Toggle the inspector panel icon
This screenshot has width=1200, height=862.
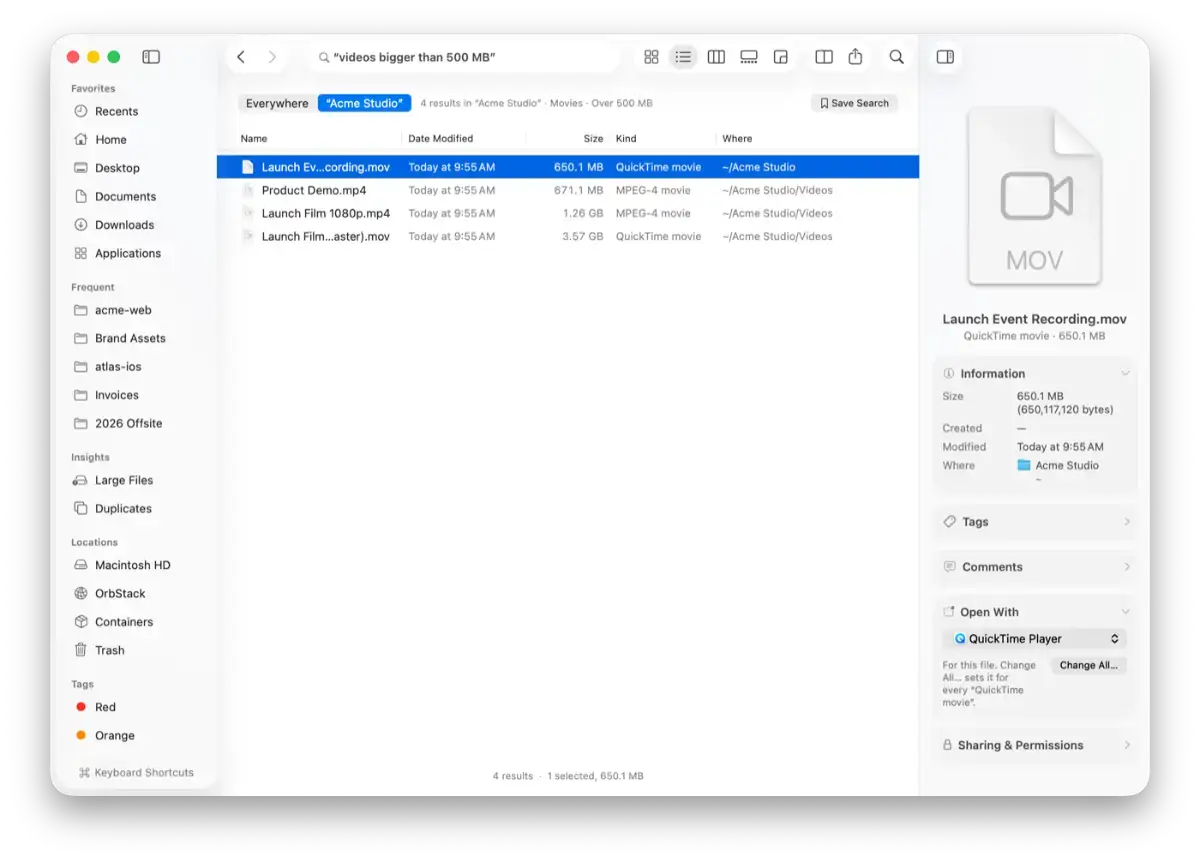pyautogui.click(x=945, y=57)
